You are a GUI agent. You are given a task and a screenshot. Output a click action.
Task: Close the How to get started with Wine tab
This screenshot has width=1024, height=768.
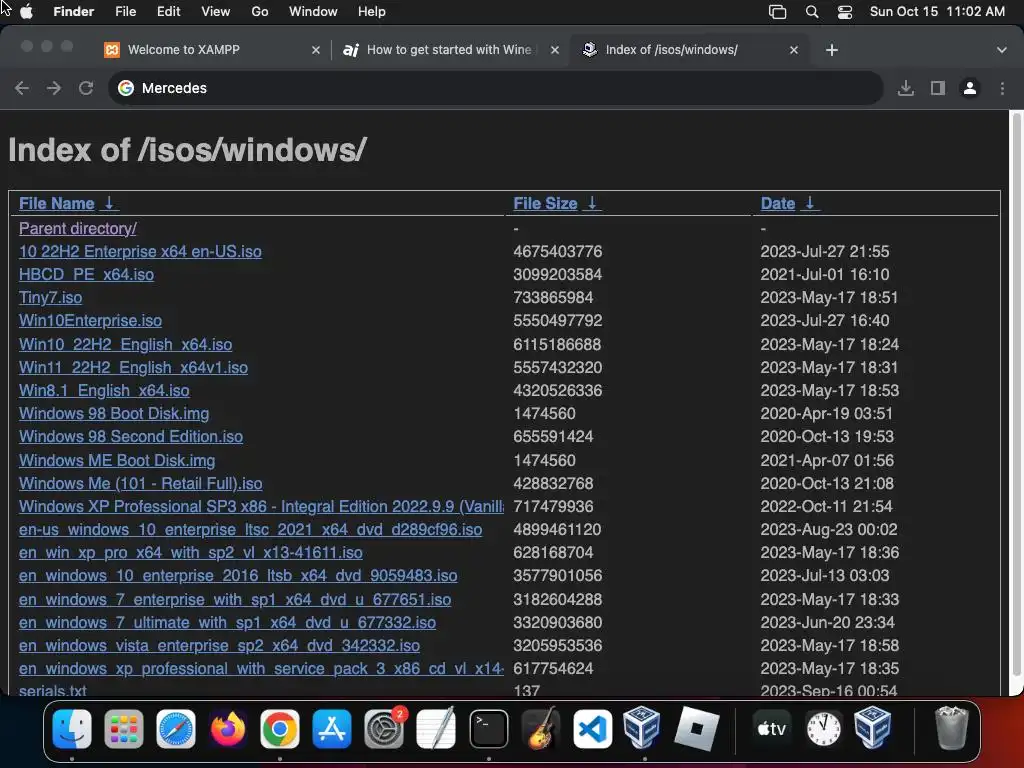554,50
